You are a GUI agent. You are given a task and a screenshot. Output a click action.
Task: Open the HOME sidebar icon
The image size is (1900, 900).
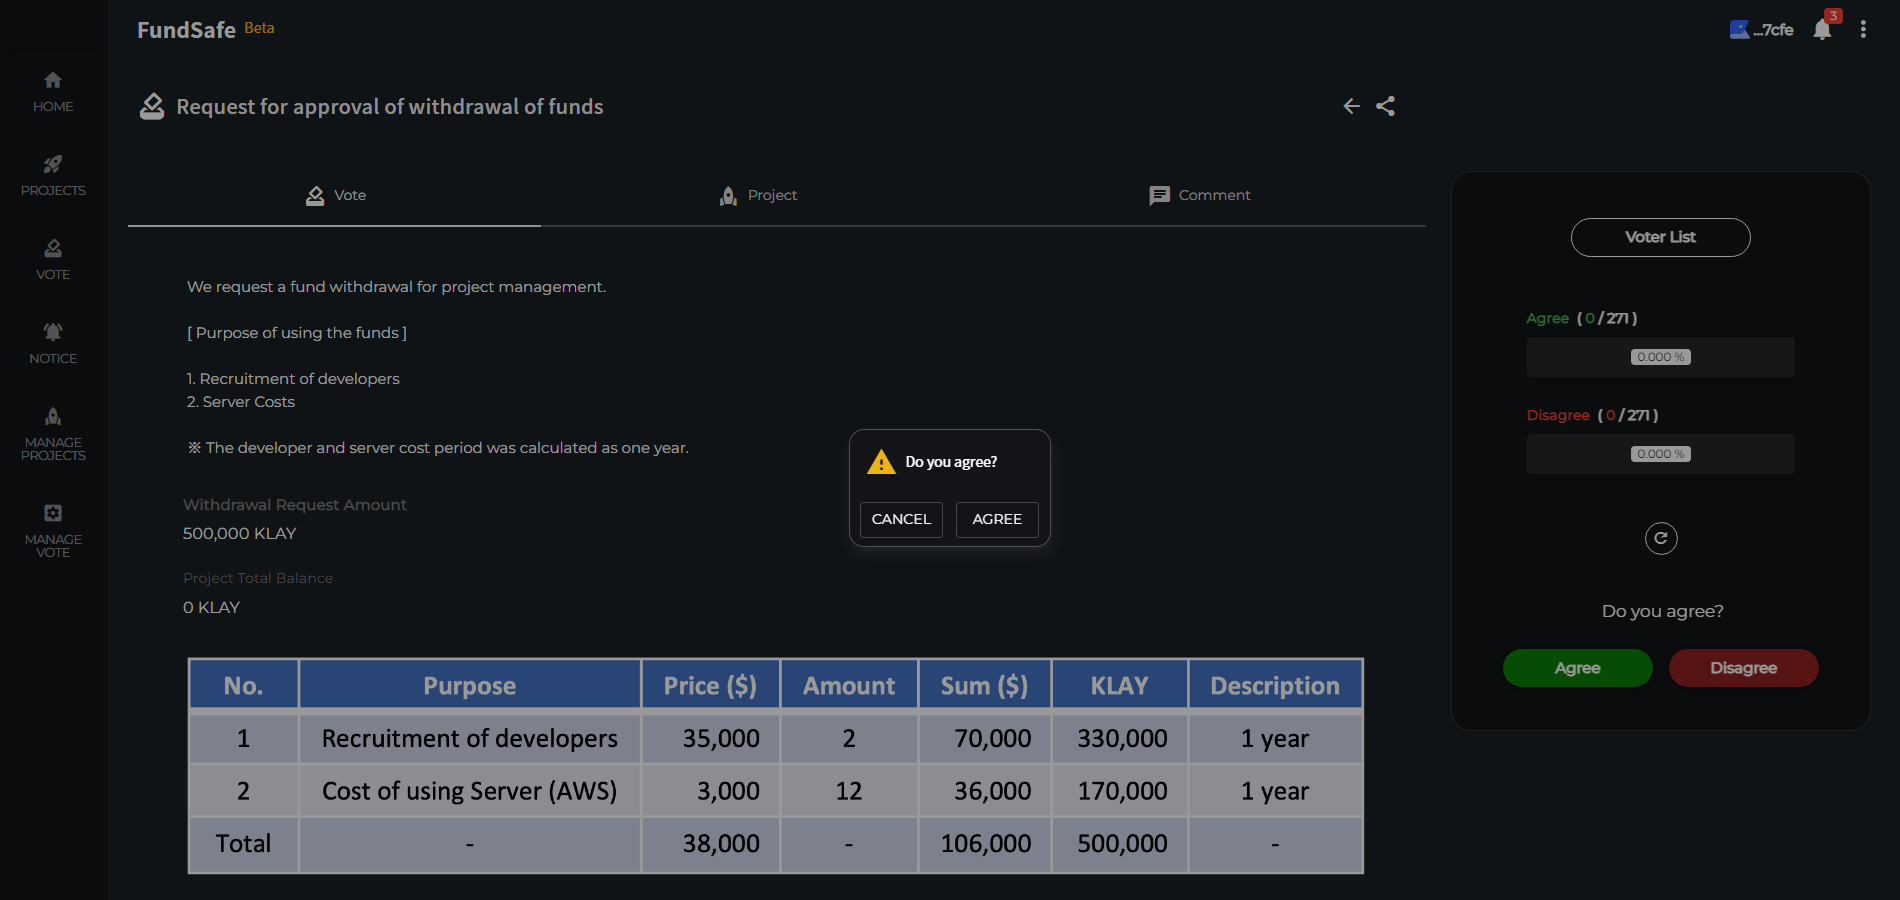[x=53, y=80]
